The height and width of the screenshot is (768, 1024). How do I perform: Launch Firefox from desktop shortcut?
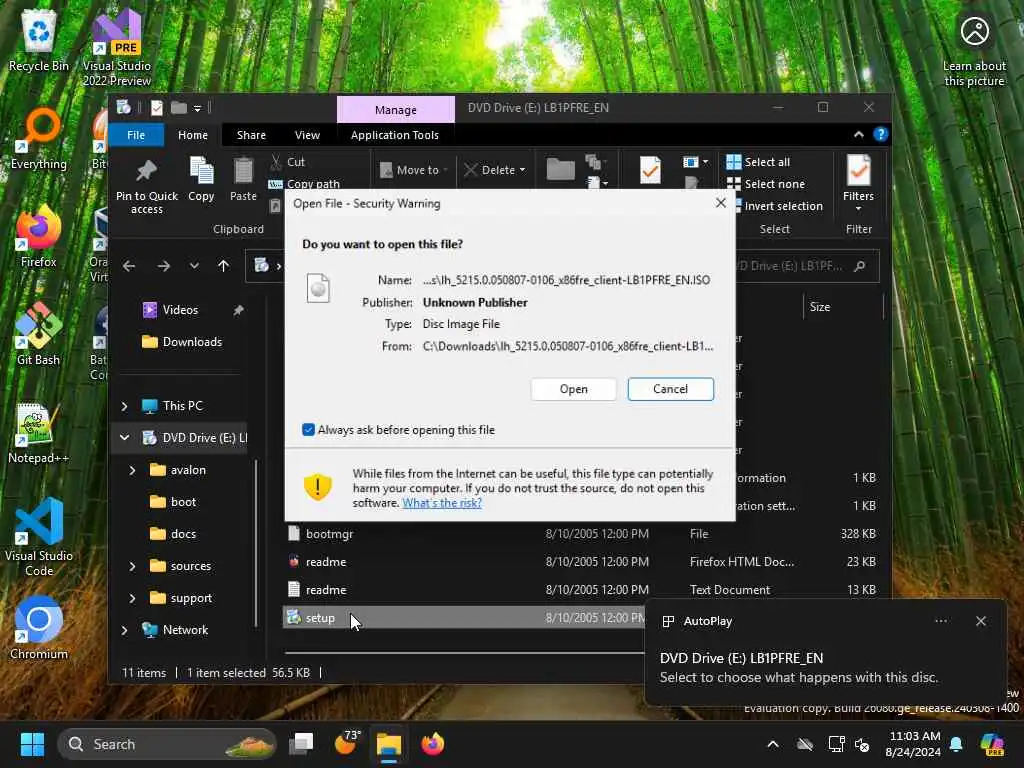coord(39,238)
